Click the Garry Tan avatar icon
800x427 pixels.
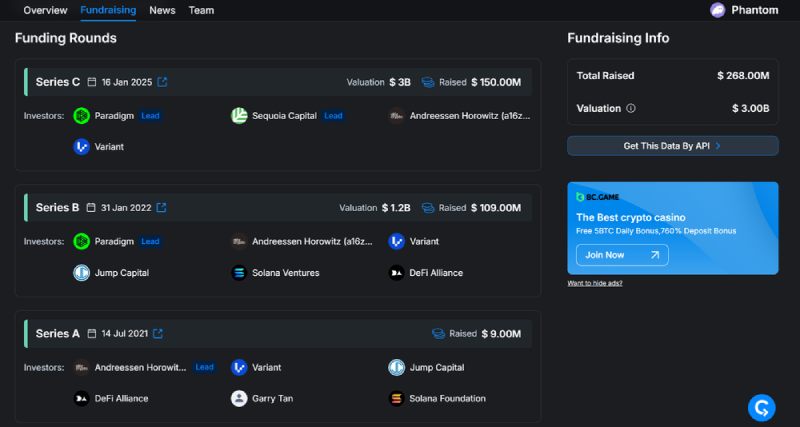239,398
